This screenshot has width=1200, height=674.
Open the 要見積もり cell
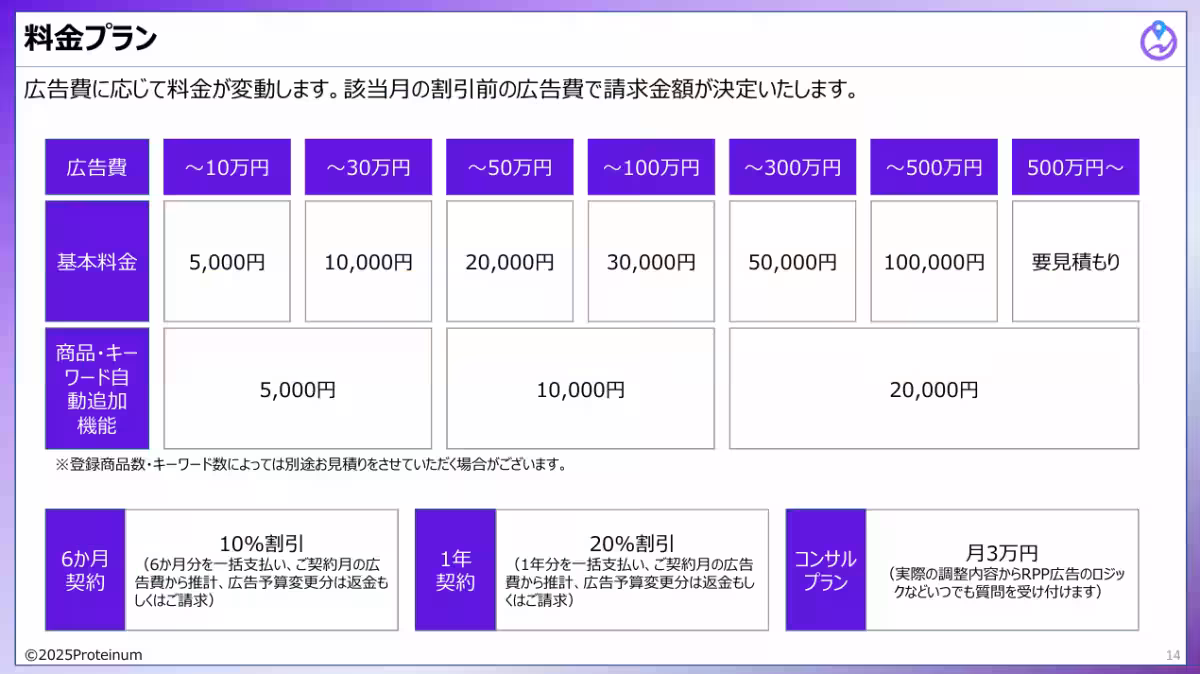click(x=1075, y=262)
